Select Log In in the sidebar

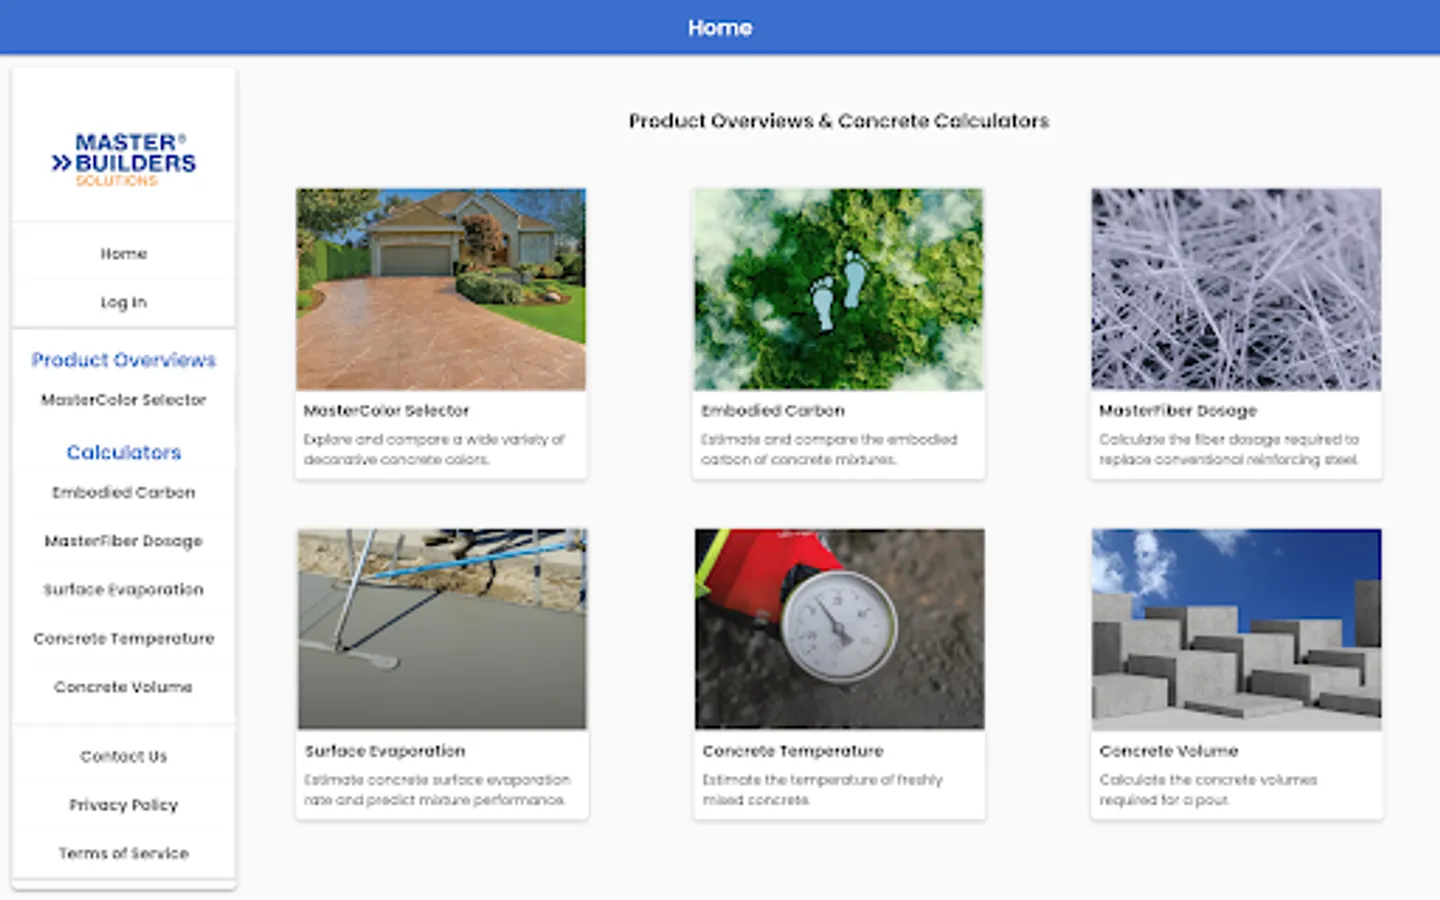pos(124,302)
